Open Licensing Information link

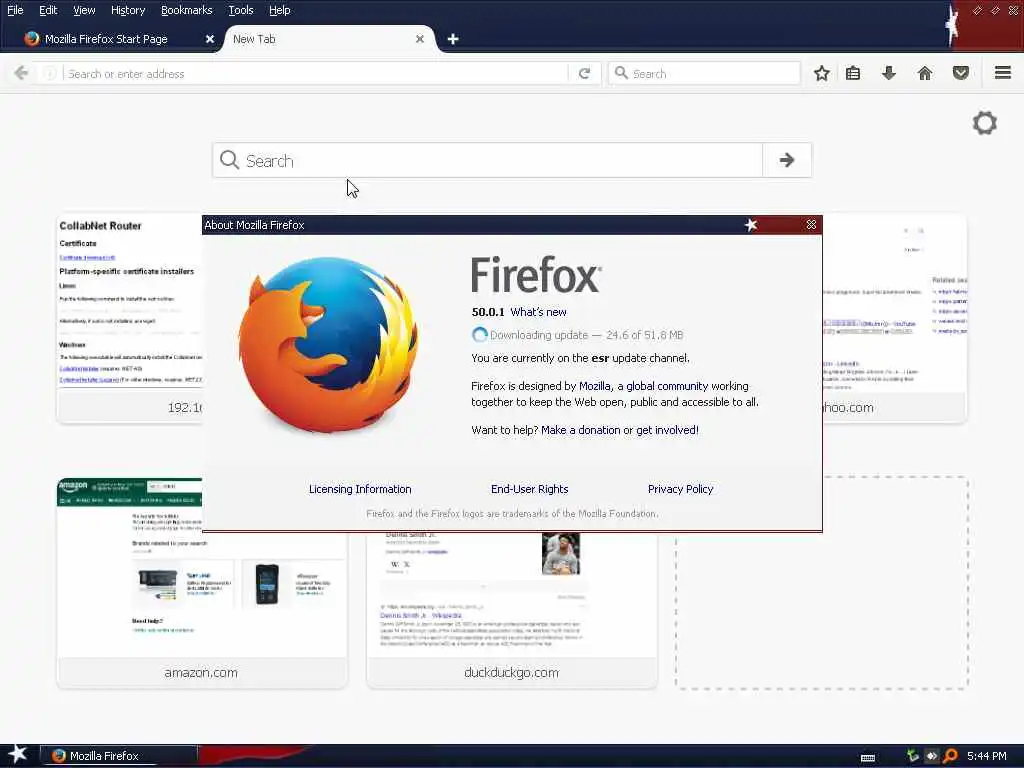[x=360, y=489]
